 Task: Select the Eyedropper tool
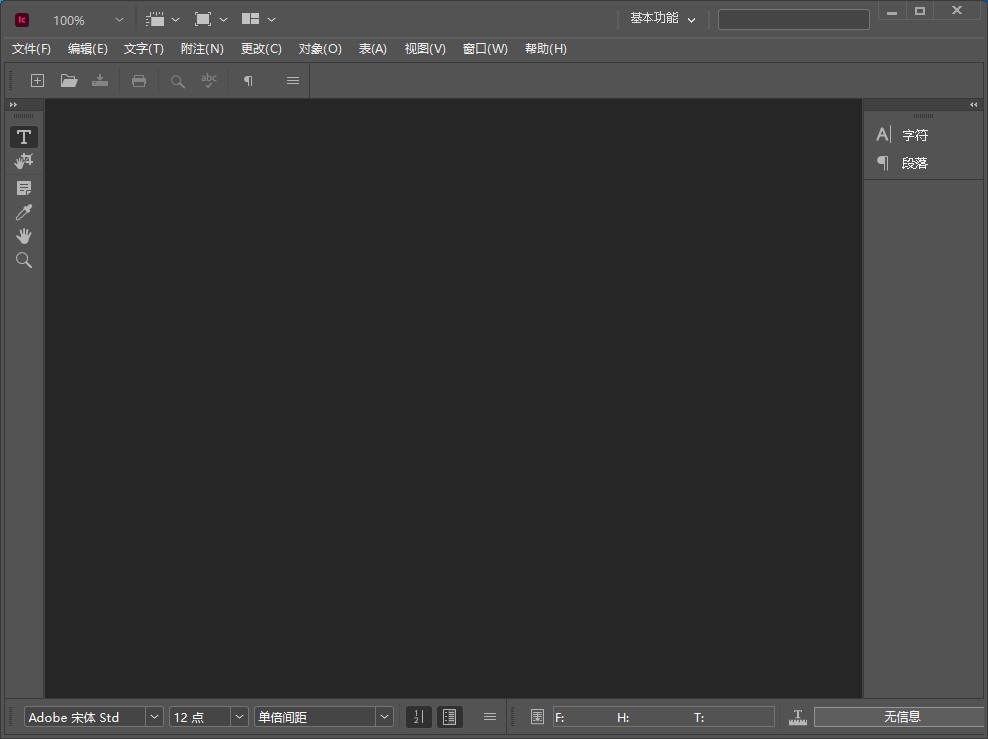pos(23,212)
